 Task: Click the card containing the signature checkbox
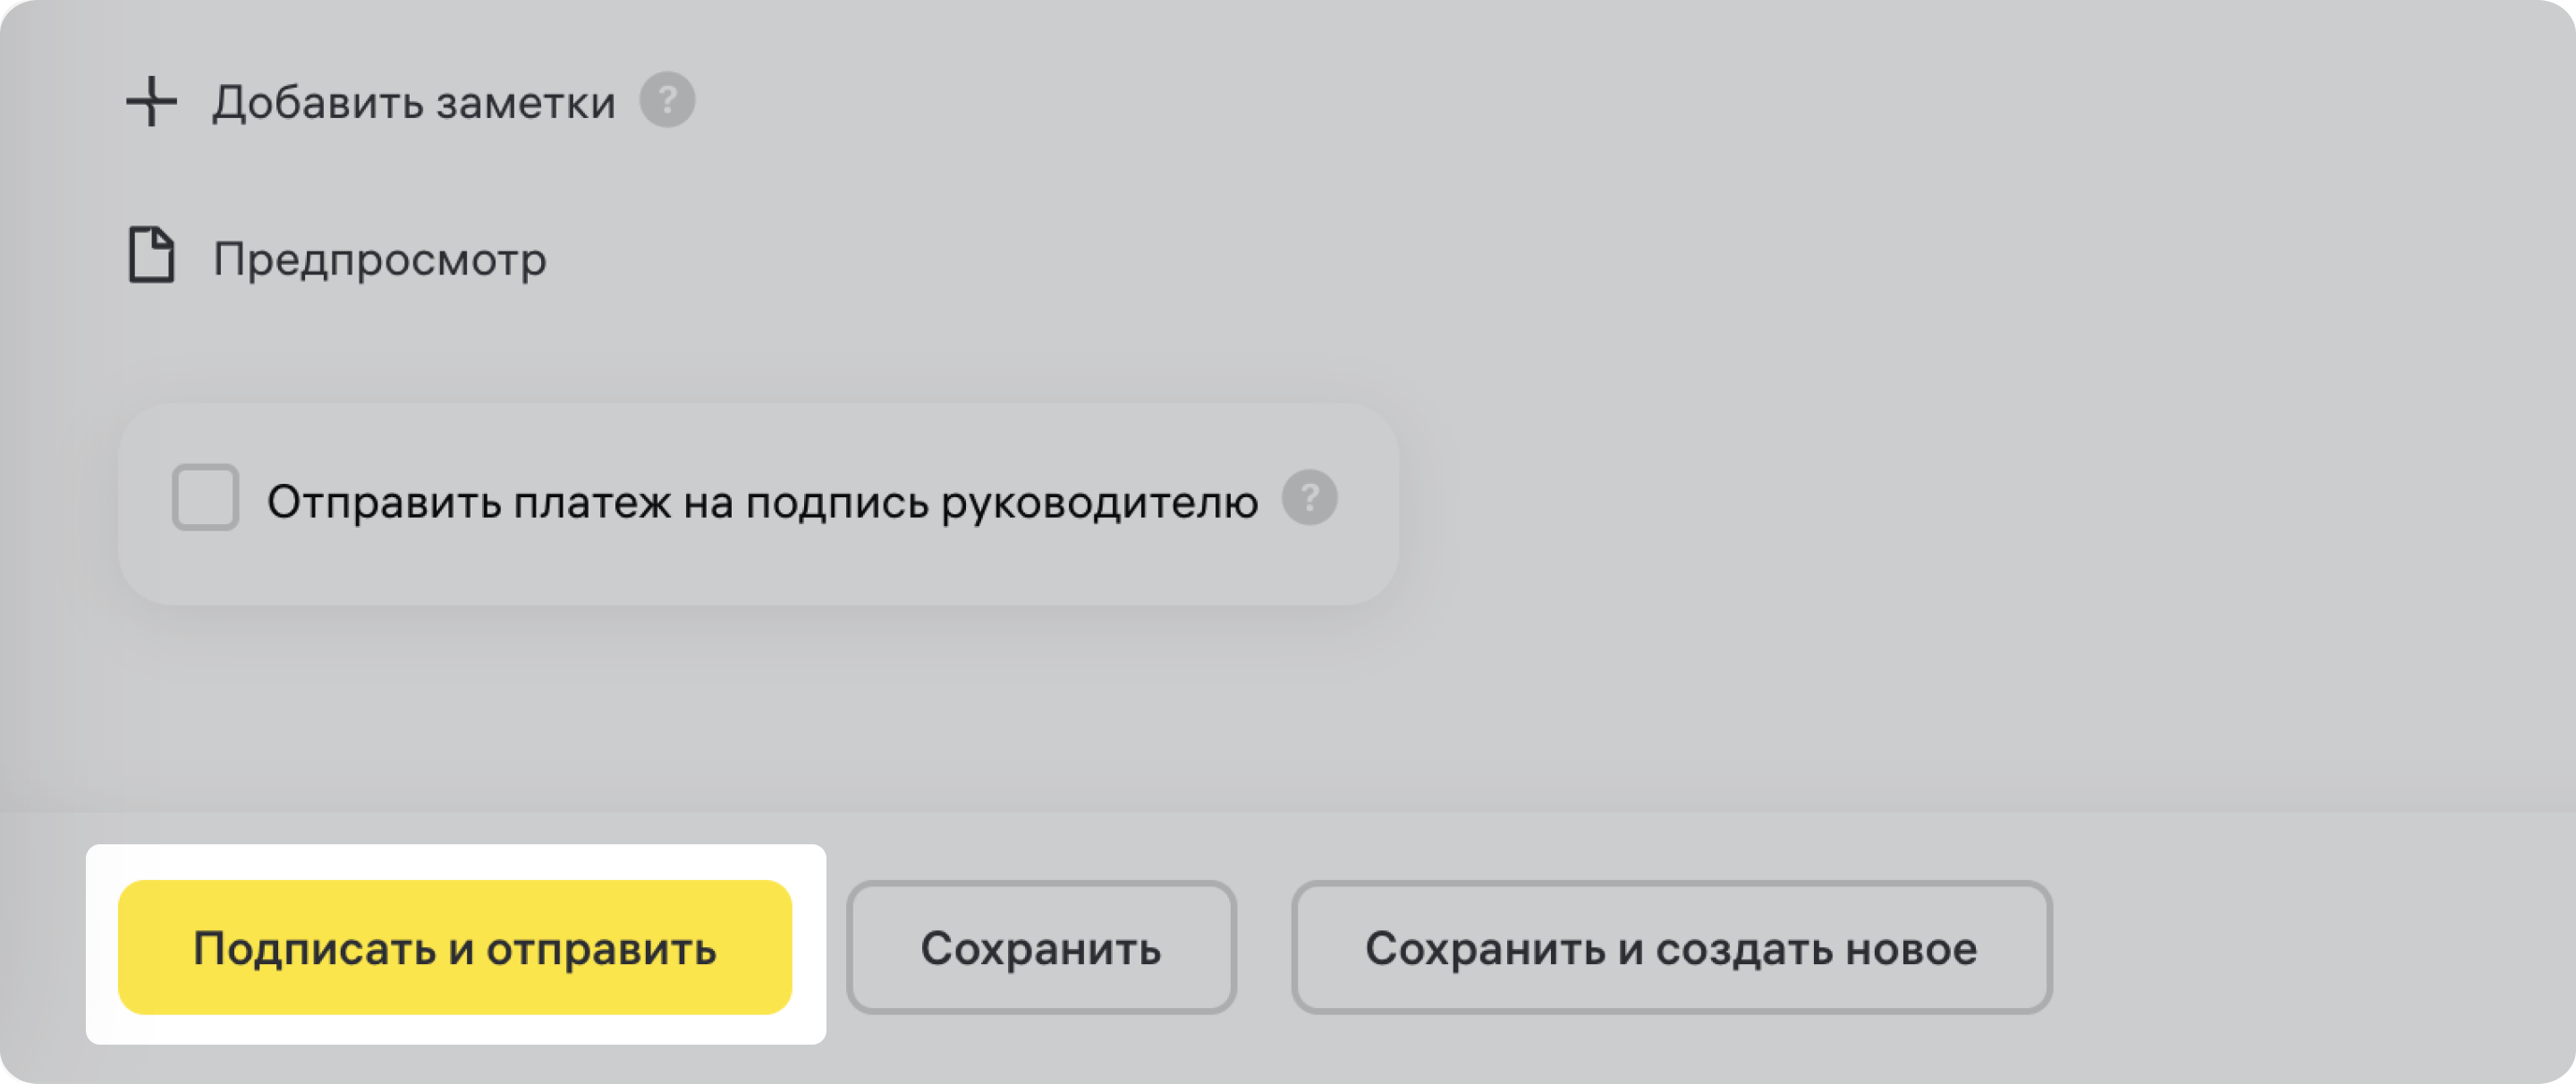(758, 570)
